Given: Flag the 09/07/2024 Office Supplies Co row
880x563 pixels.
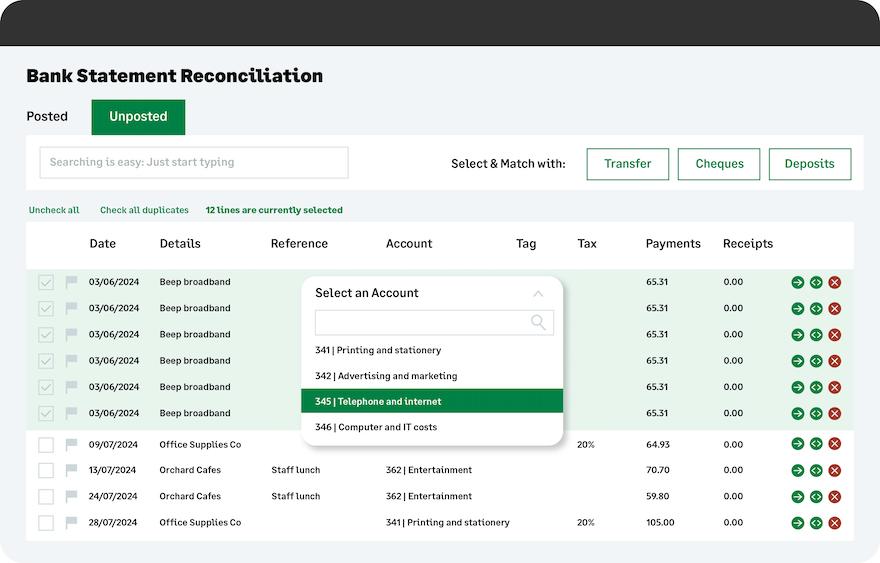Looking at the screenshot, I should (x=71, y=444).
